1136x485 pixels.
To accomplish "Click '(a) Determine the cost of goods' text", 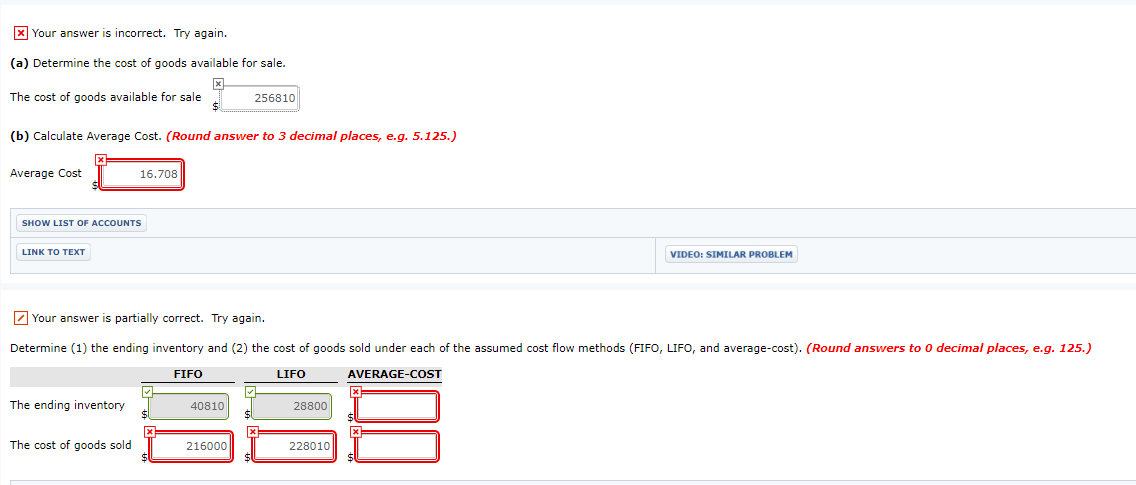I will [148, 63].
